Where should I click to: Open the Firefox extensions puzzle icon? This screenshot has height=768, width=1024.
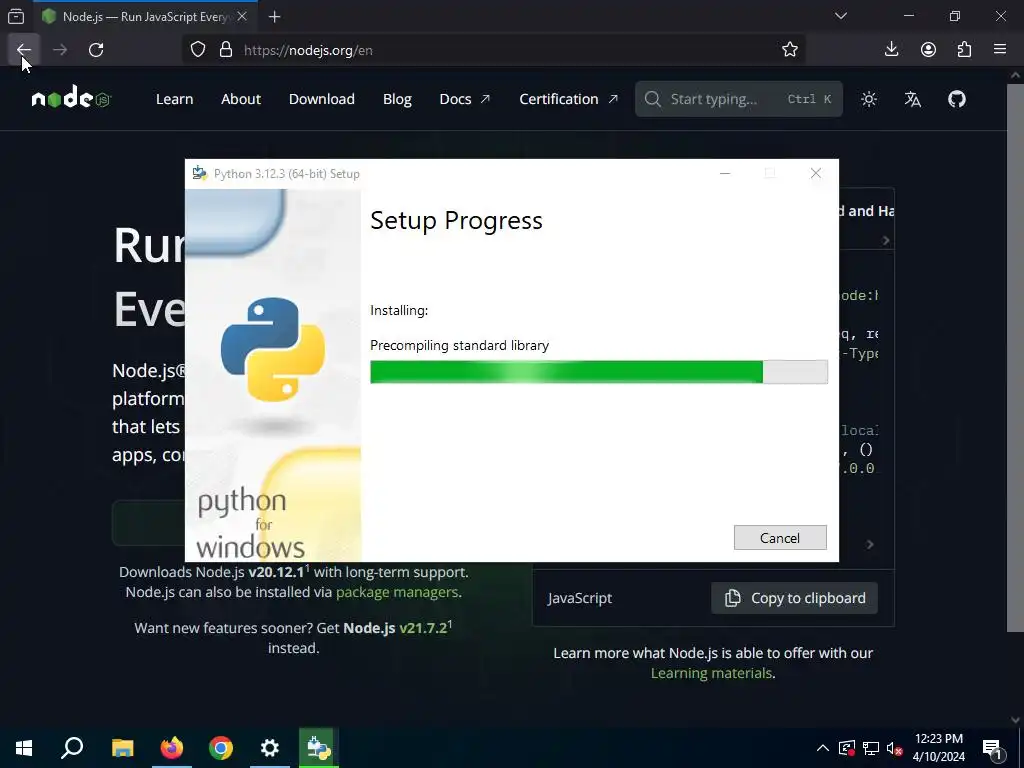[964, 50]
